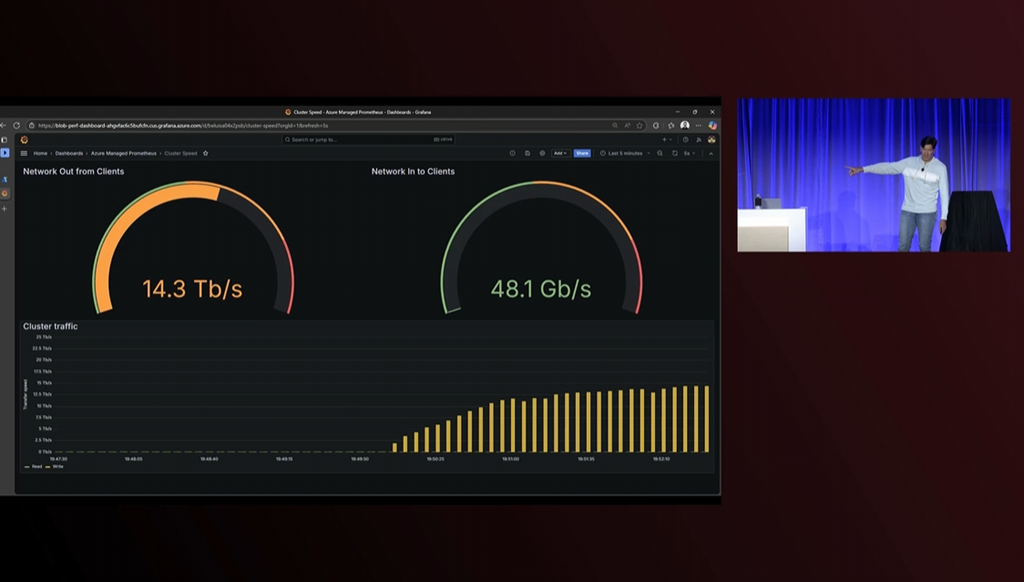
Task: Star the Cluster Speed dashboard
Action: (x=205, y=154)
